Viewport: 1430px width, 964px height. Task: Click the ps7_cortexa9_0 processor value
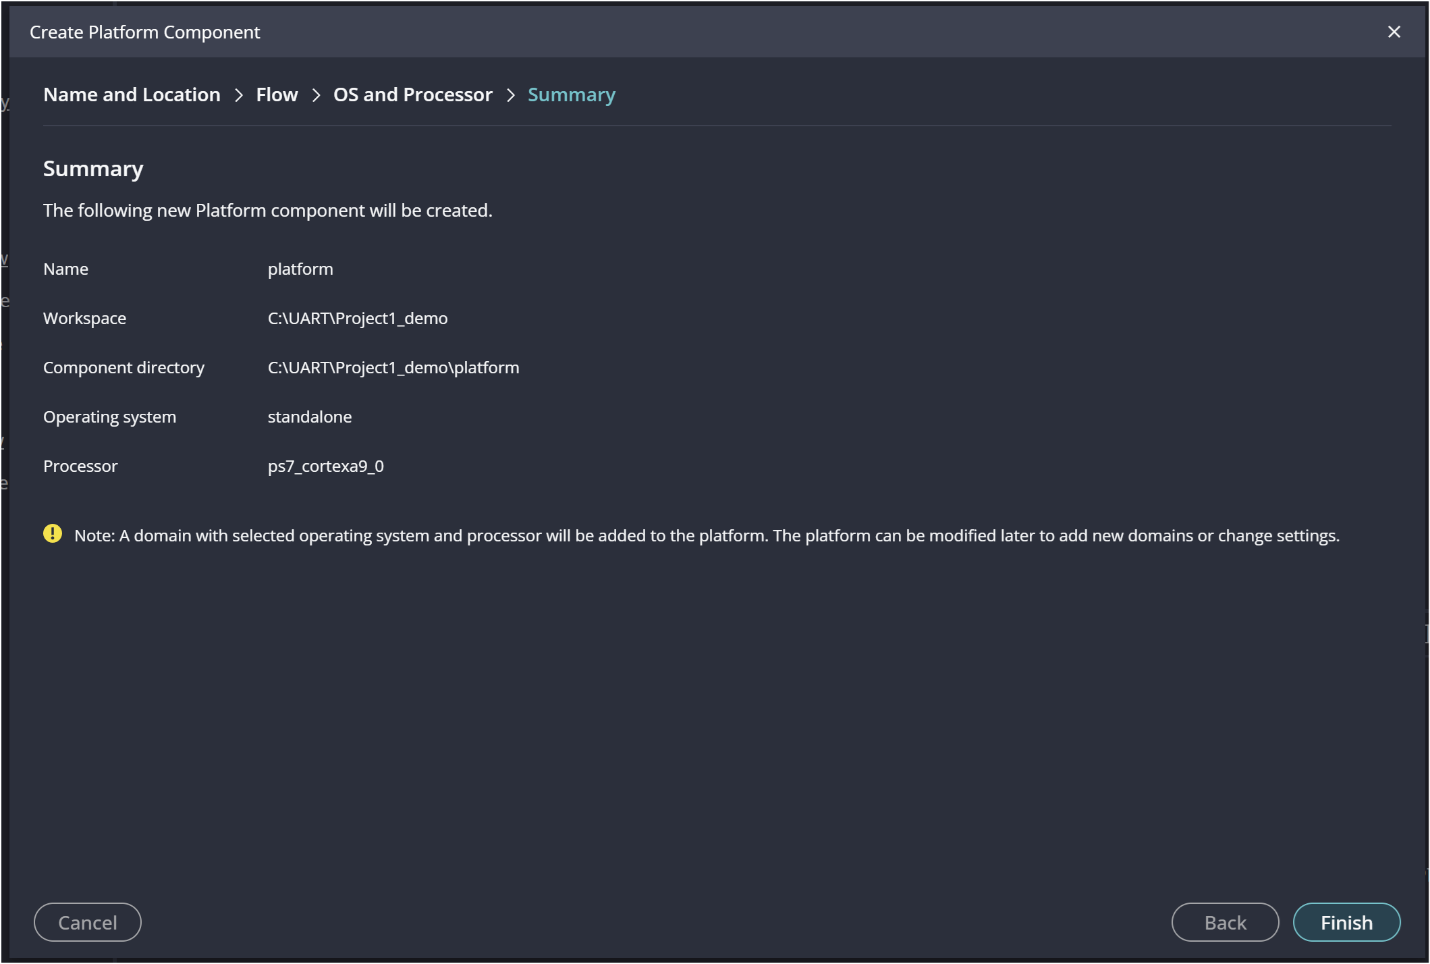click(326, 465)
